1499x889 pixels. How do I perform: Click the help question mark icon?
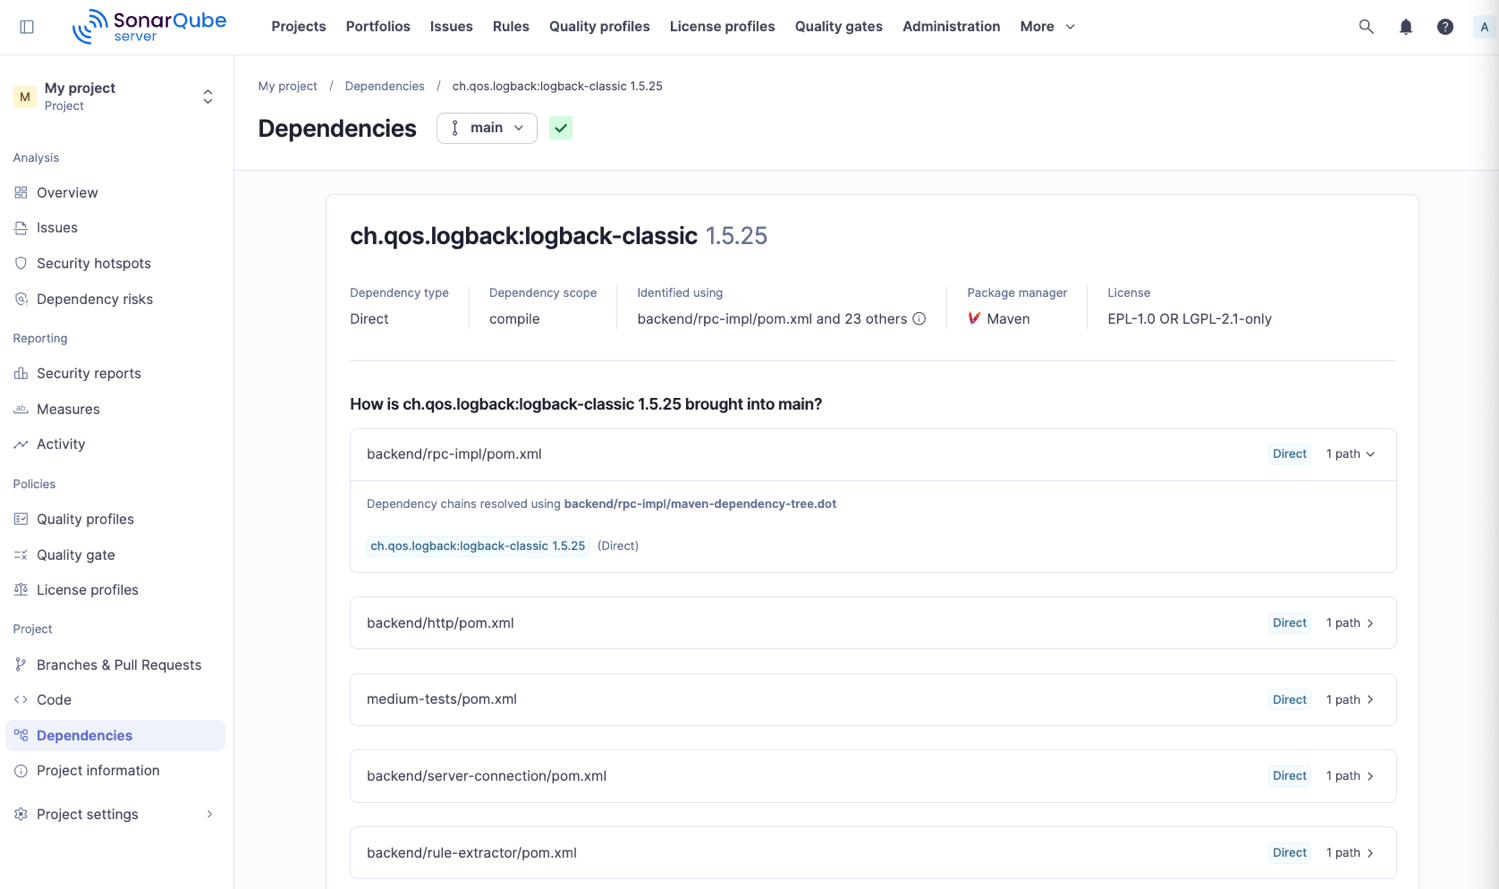[1444, 27]
